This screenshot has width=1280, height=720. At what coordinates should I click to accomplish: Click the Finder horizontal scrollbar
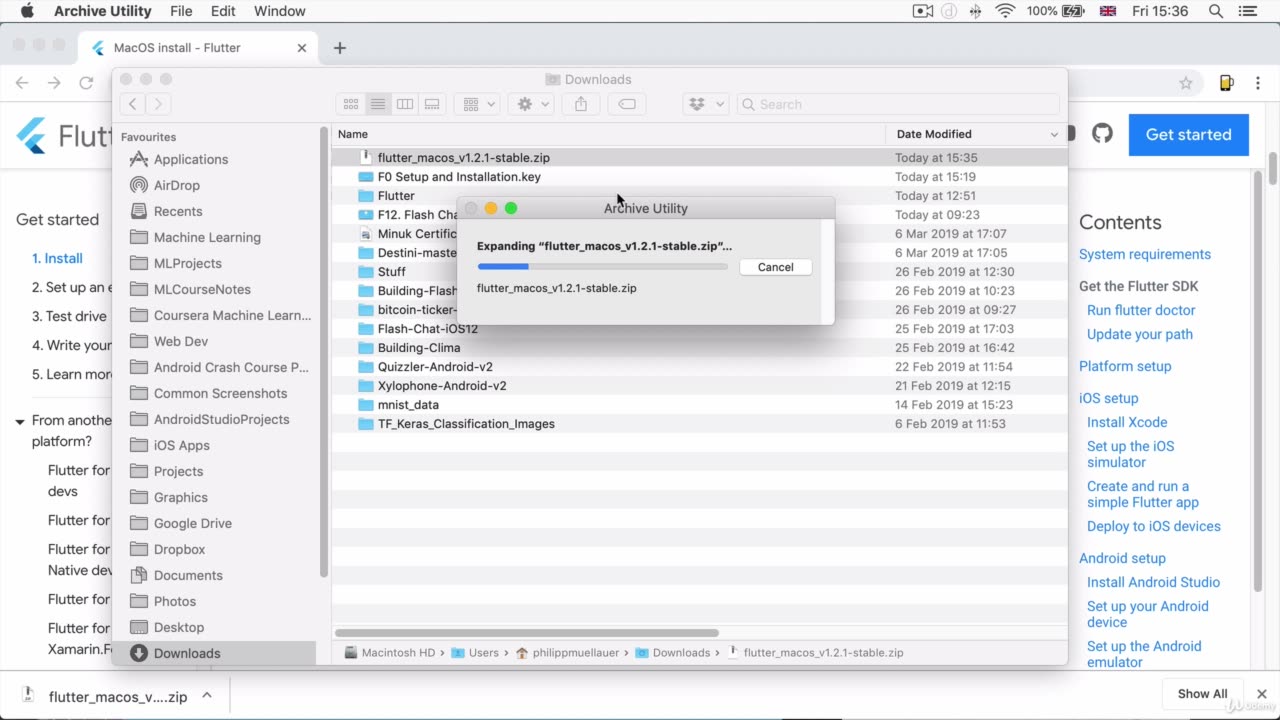pos(527,633)
